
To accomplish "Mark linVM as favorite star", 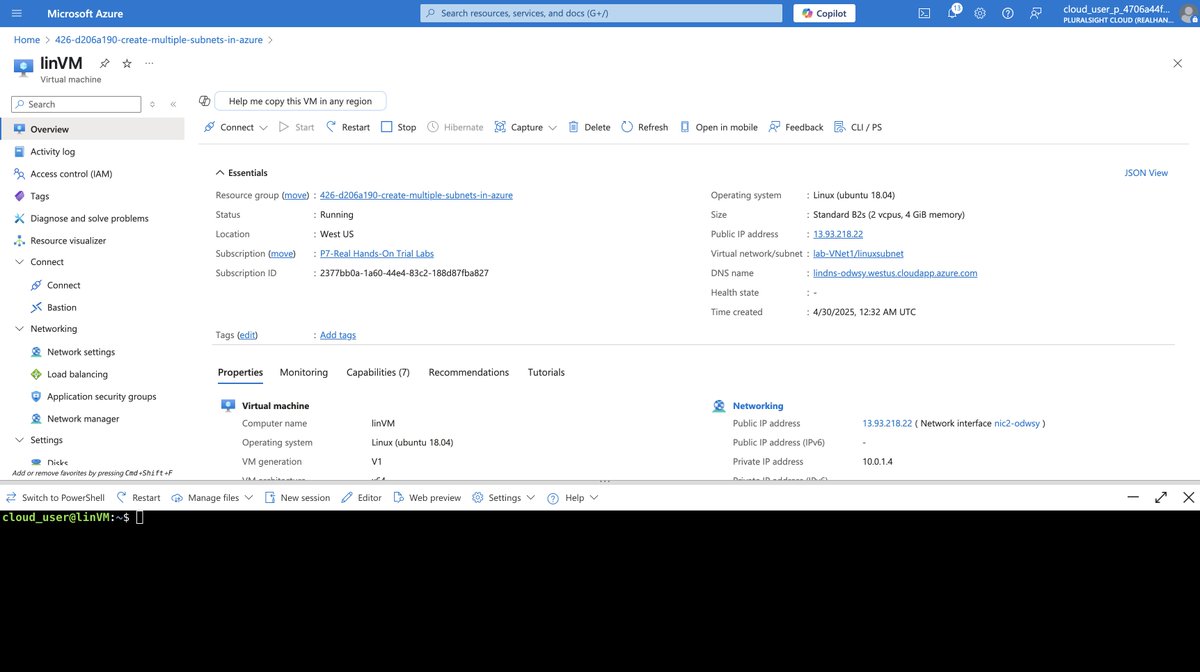I will 127,63.
